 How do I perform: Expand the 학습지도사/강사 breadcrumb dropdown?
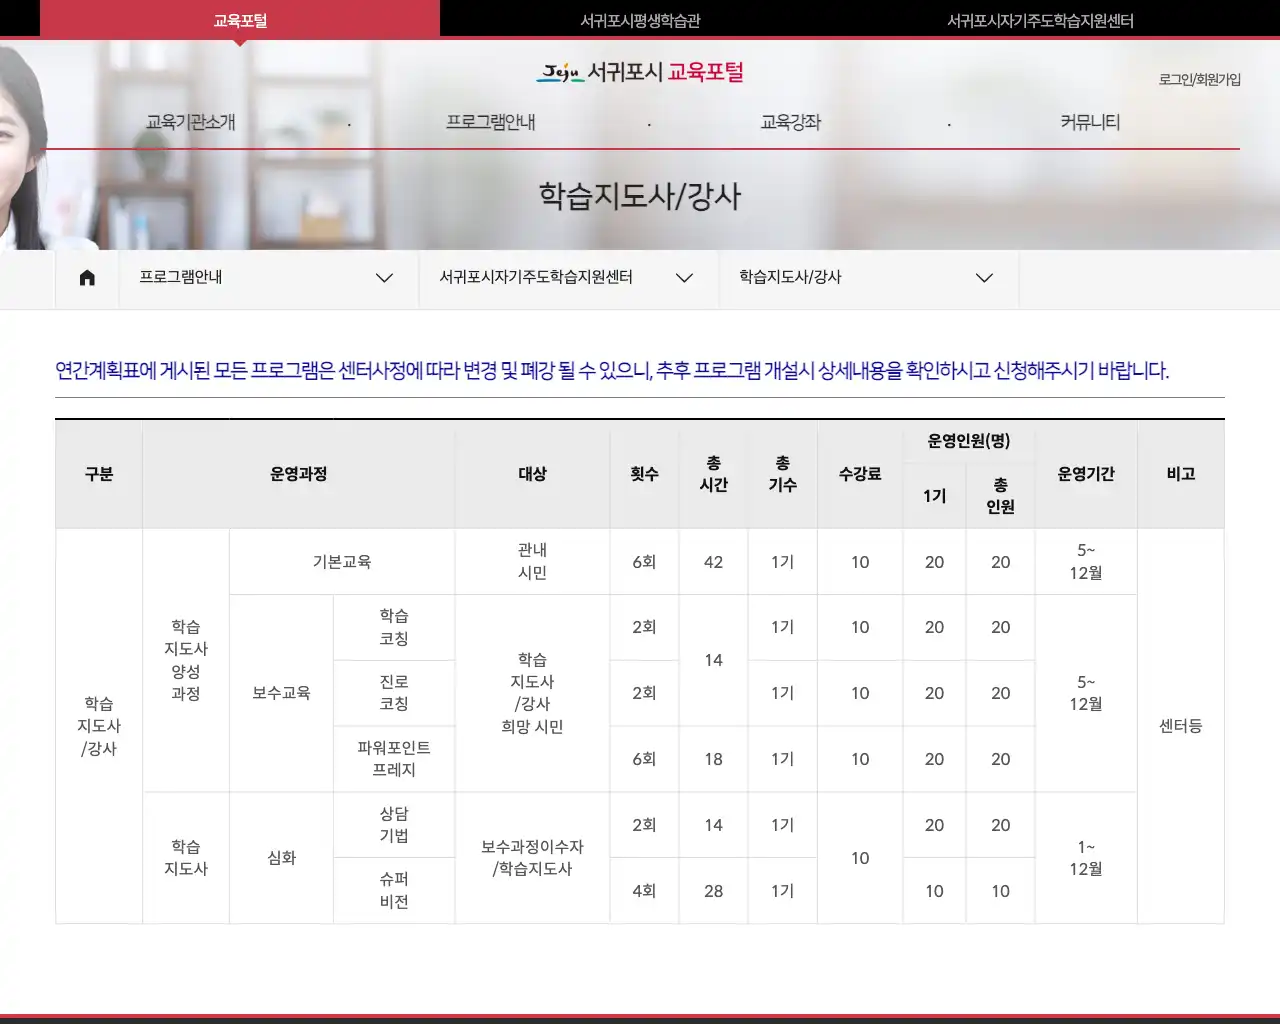click(983, 278)
